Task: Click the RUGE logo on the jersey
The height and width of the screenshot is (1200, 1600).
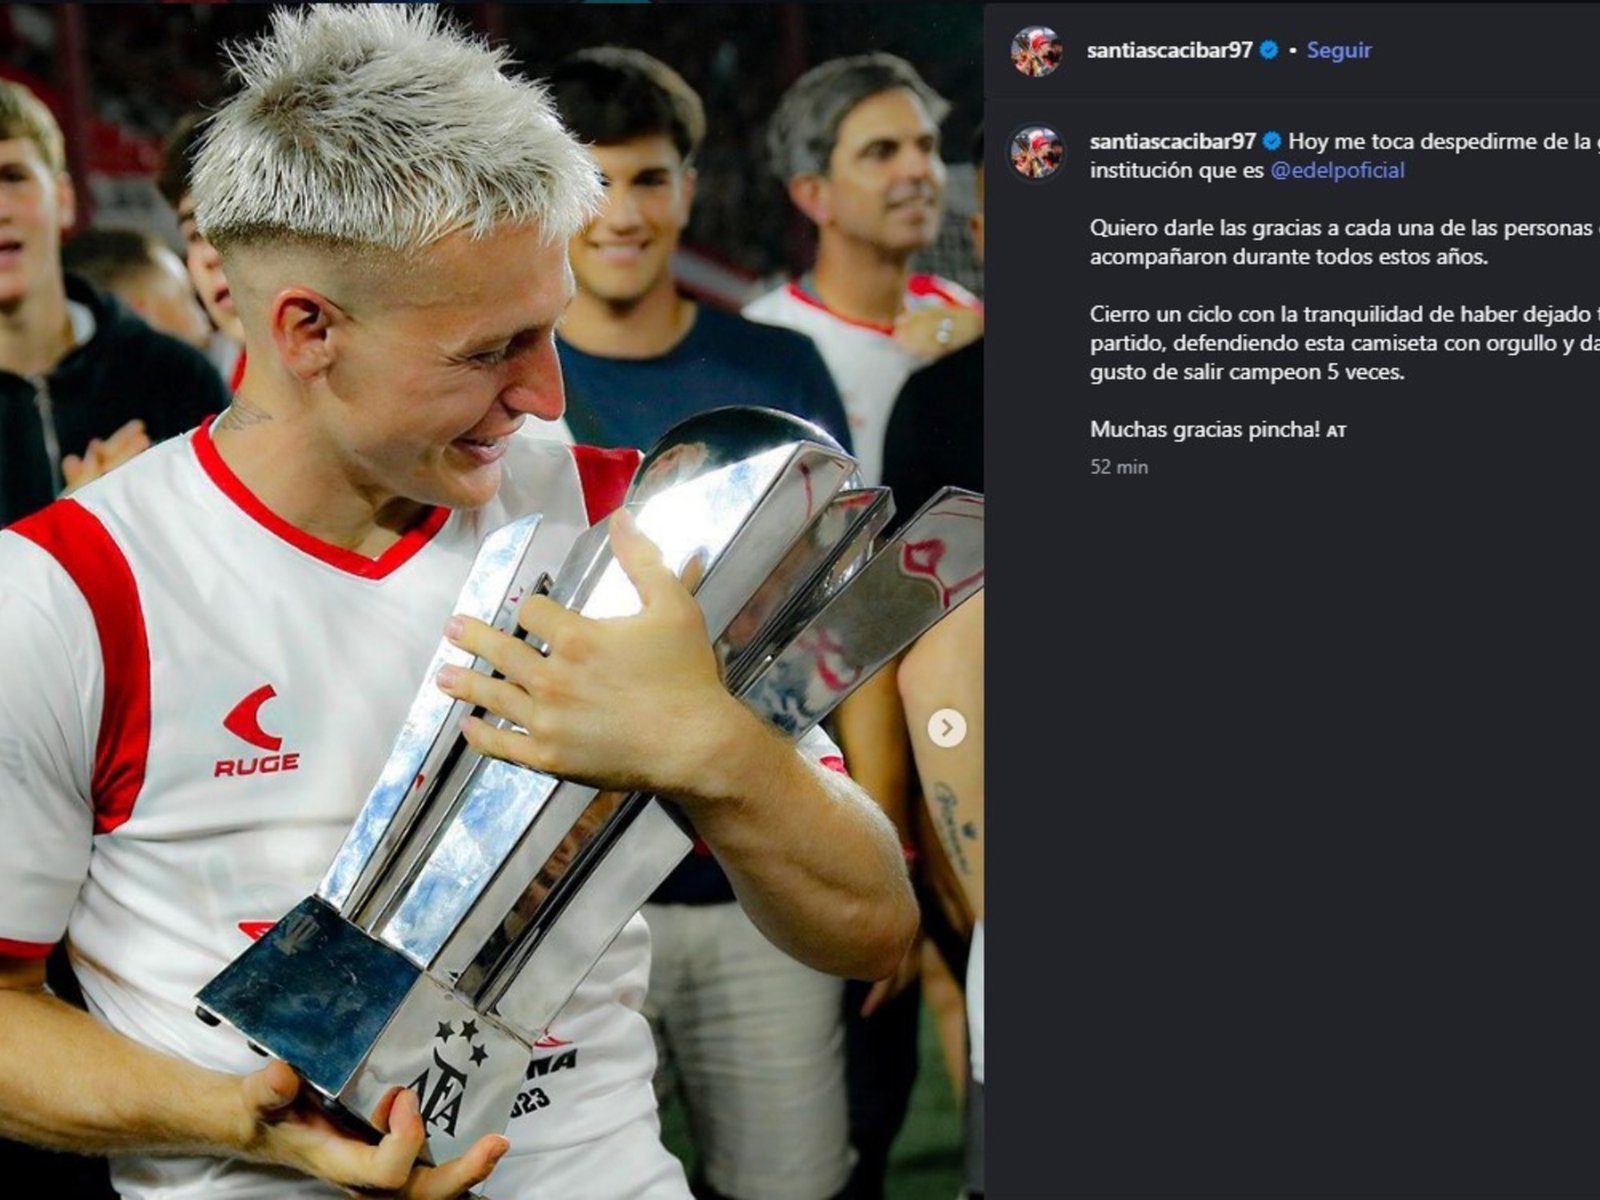Action: 256,731
